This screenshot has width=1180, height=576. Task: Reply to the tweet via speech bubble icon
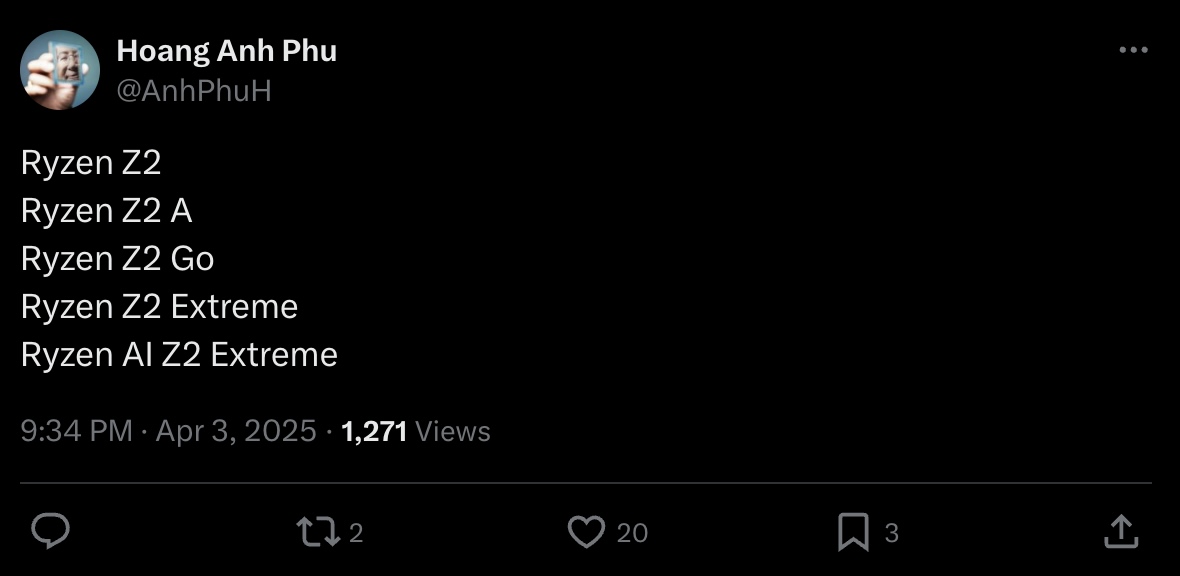click(50, 532)
